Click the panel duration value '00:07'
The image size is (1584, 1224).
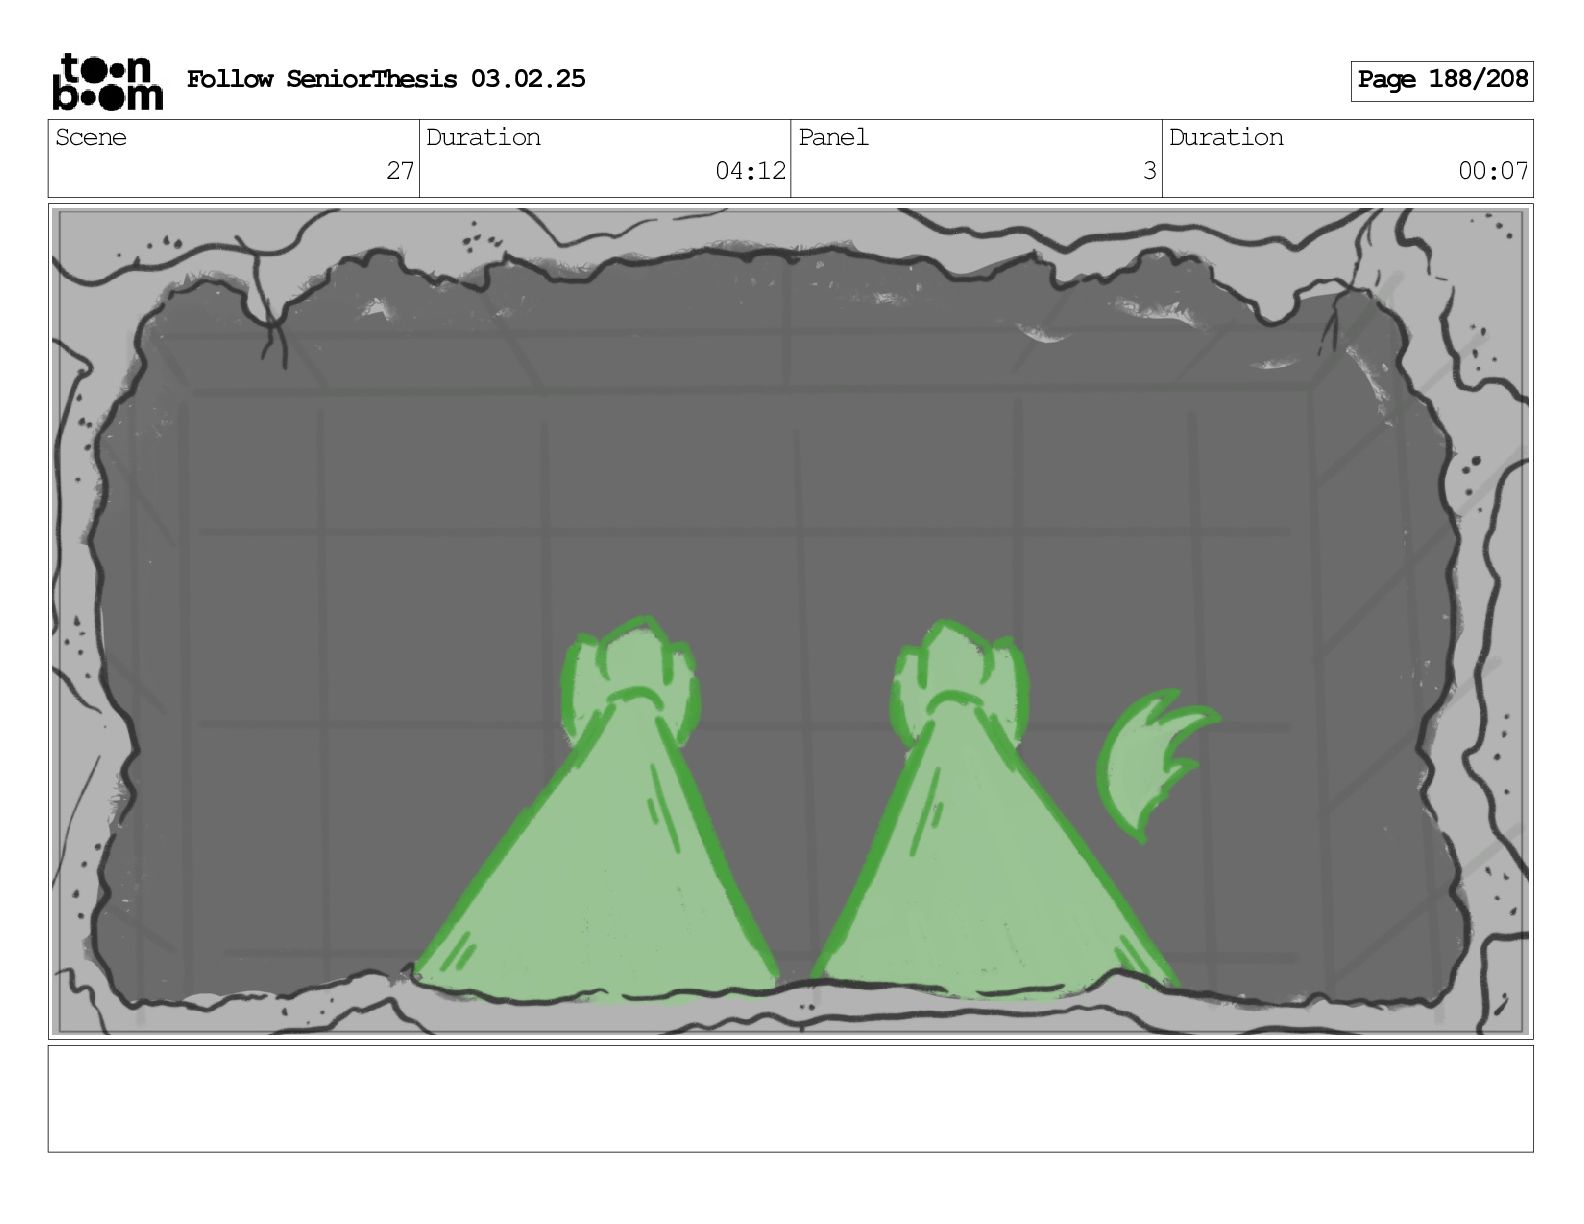tap(1493, 171)
